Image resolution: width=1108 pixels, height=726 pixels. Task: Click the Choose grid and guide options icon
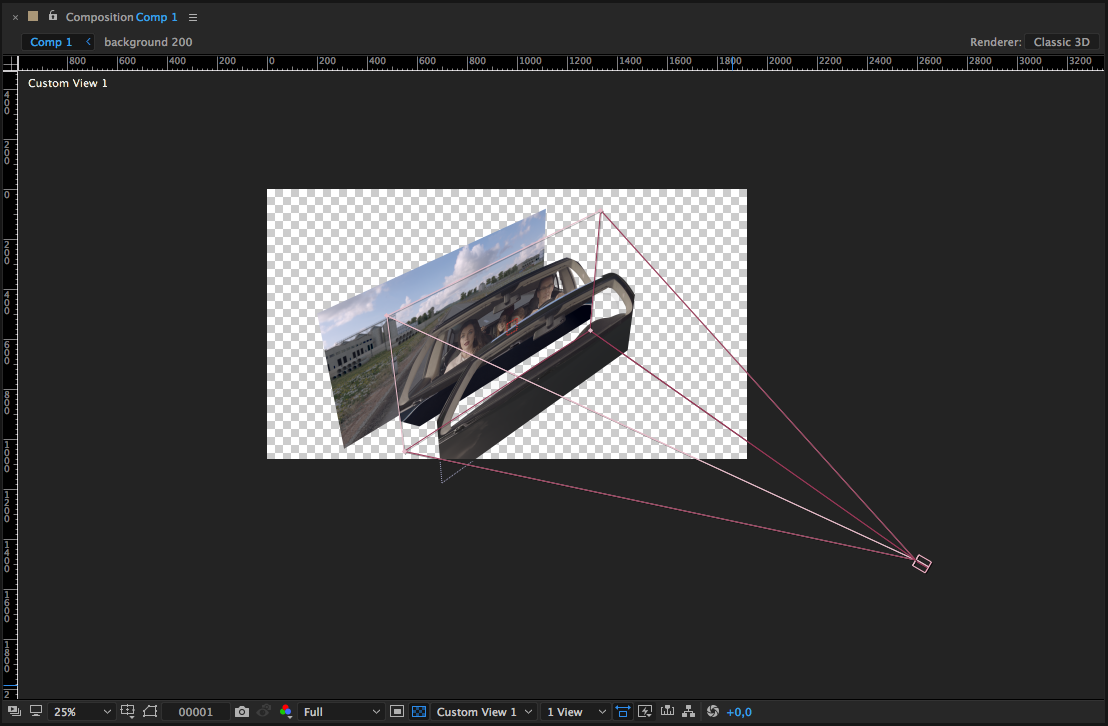click(x=128, y=712)
